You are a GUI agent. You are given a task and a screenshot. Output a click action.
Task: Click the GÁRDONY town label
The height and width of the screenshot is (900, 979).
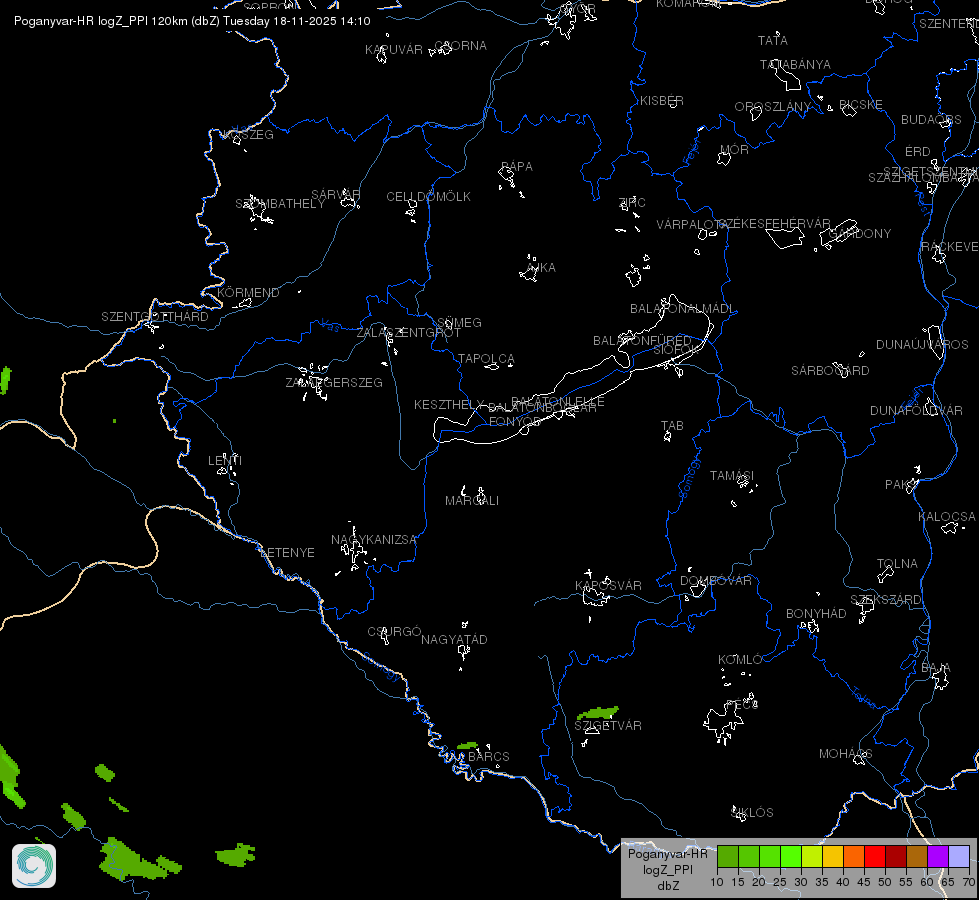860,234
